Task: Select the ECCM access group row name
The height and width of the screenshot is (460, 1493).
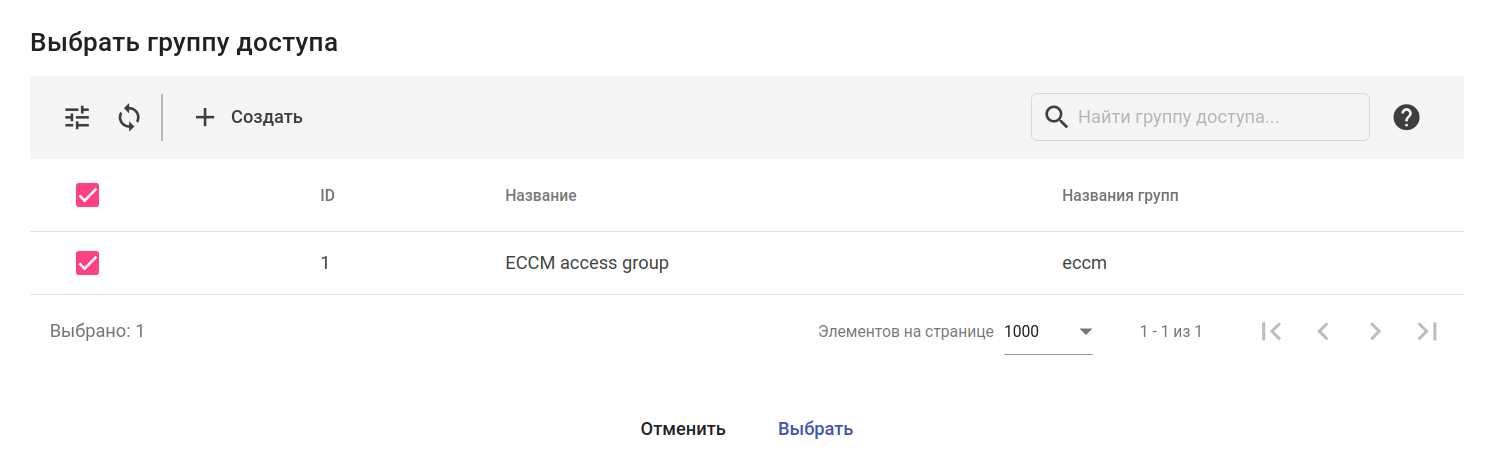Action: coord(587,263)
